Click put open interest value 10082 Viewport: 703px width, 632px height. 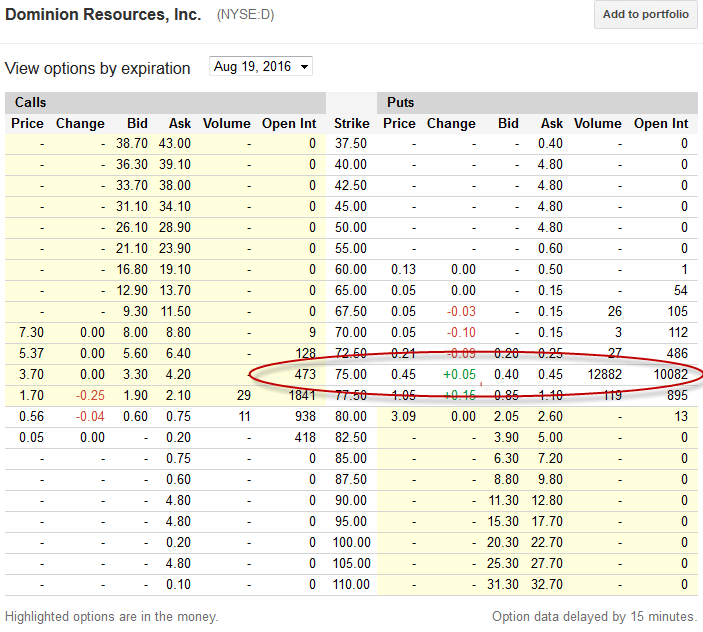click(670, 374)
